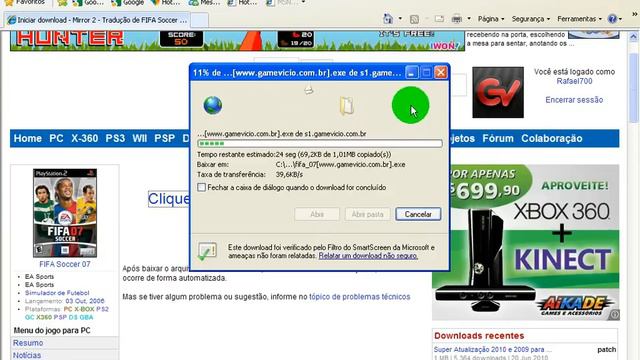The image size is (640, 360).
Task: Click the scrollbar up arrow
Action: [x=633, y=37]
